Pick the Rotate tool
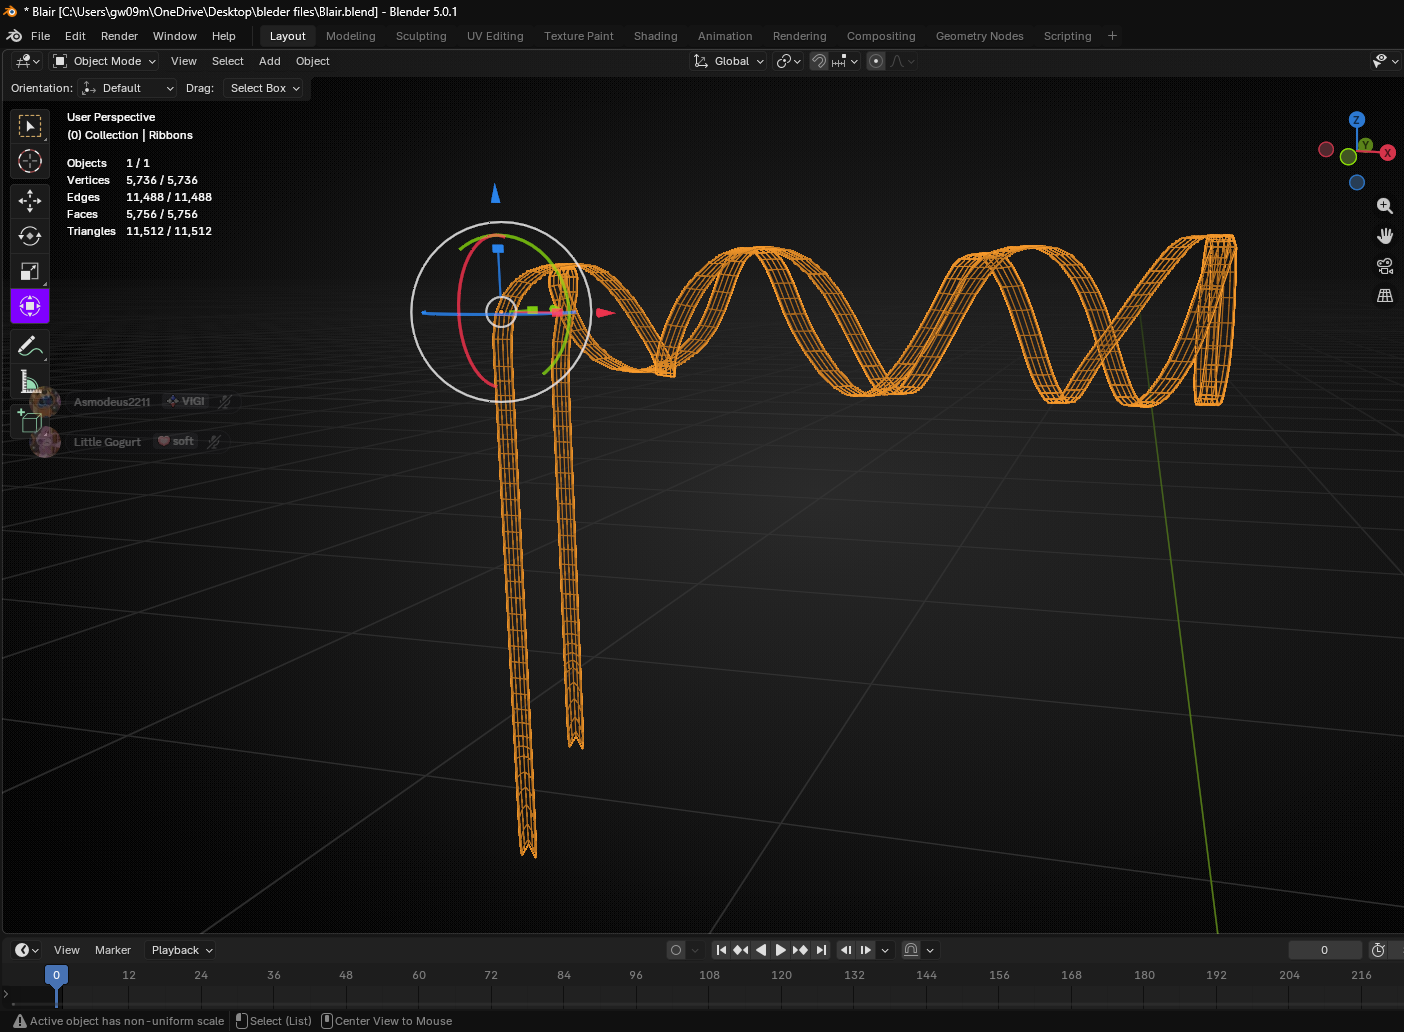 (30, 236)
